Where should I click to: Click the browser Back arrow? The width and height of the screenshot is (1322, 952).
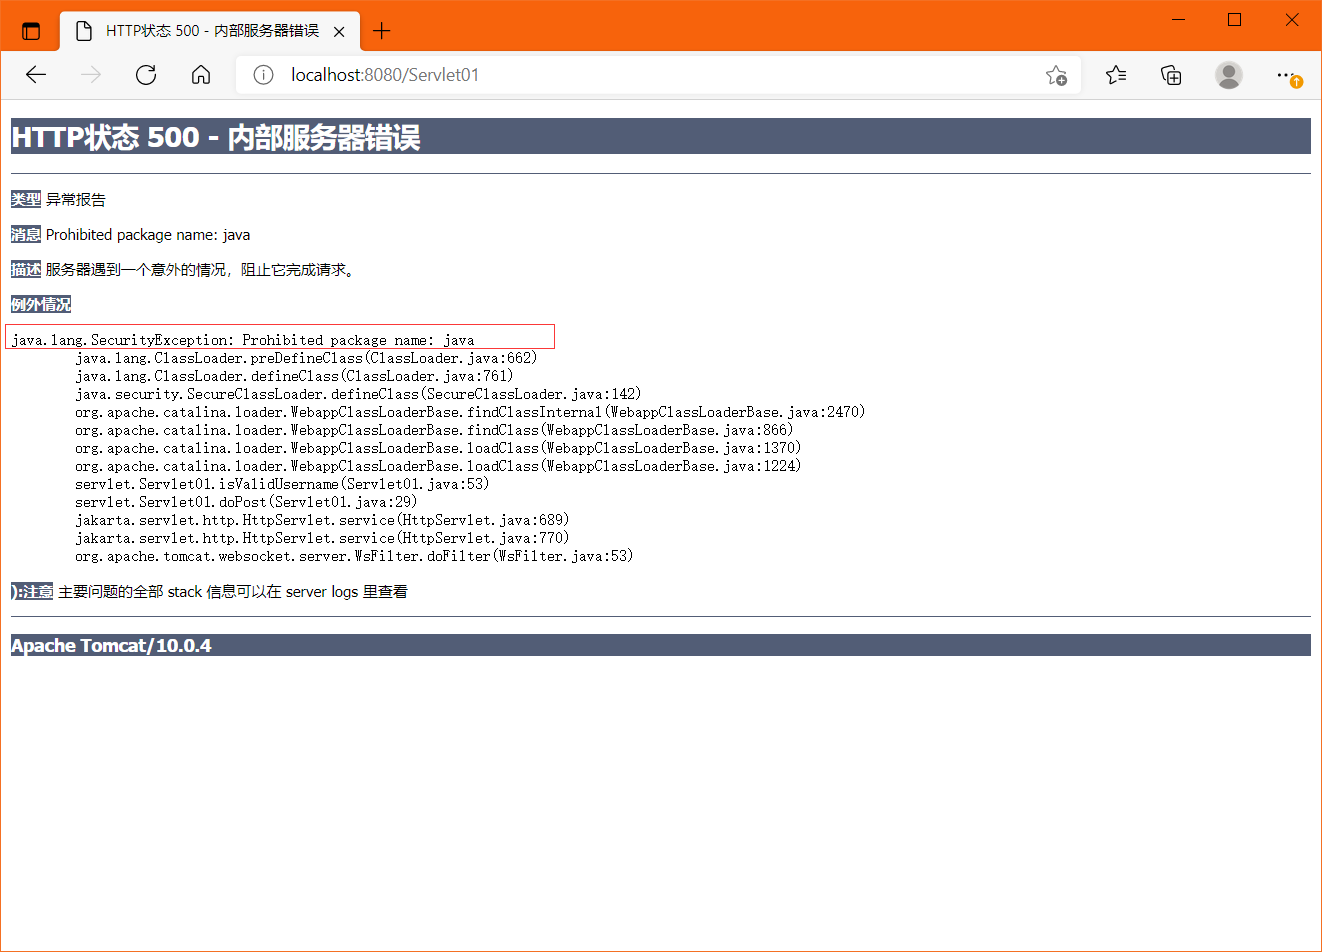36,75
